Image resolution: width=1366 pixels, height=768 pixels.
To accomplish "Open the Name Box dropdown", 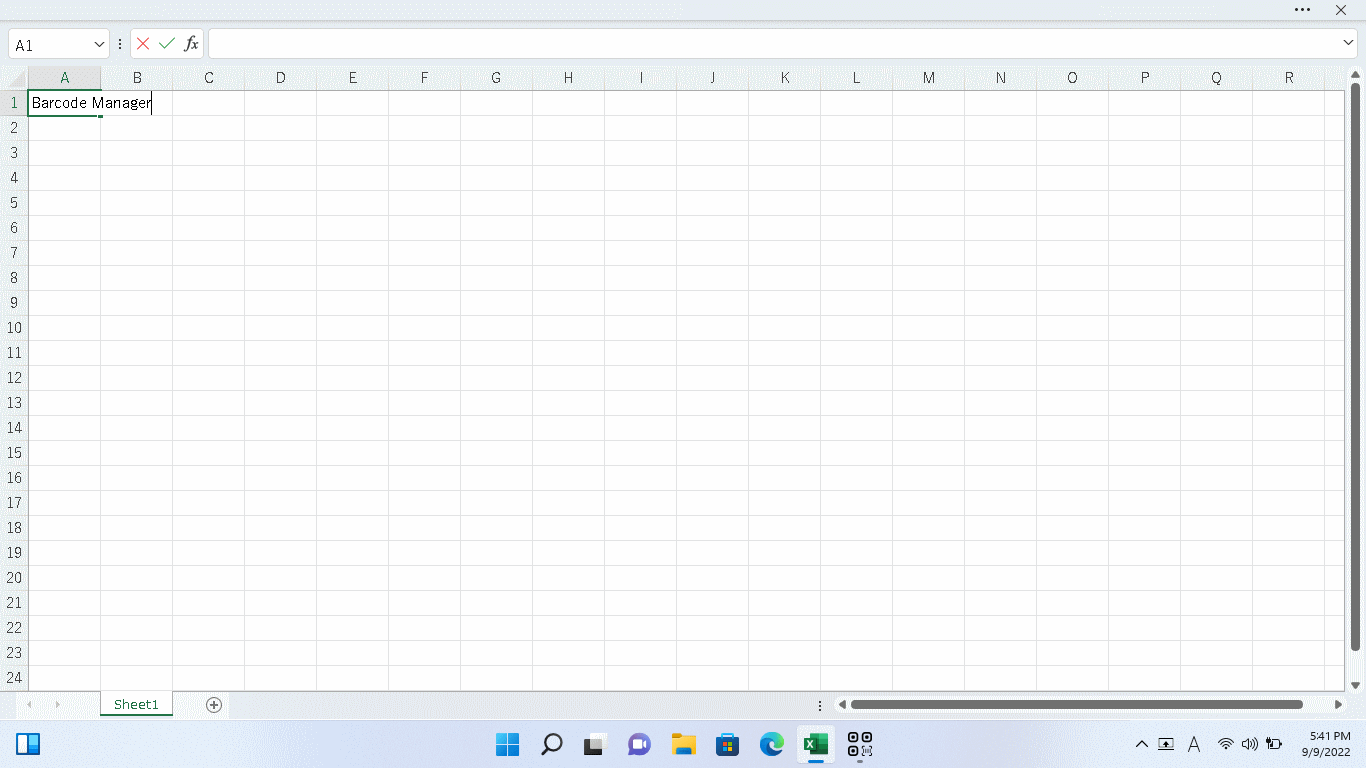I will point(97,44).
